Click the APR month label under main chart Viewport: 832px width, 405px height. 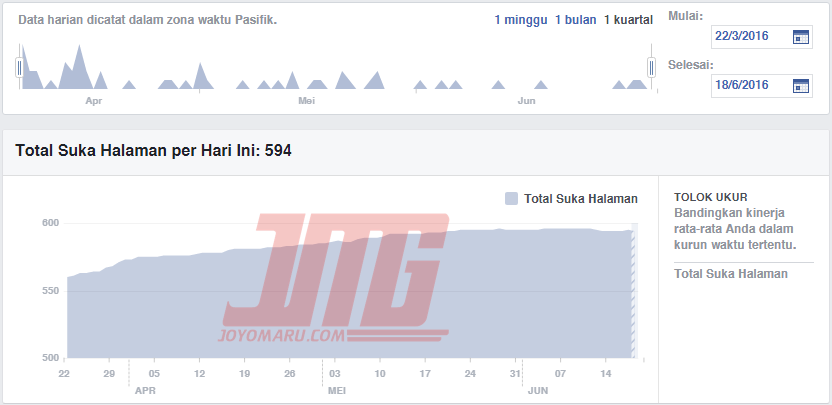point(145,391)
